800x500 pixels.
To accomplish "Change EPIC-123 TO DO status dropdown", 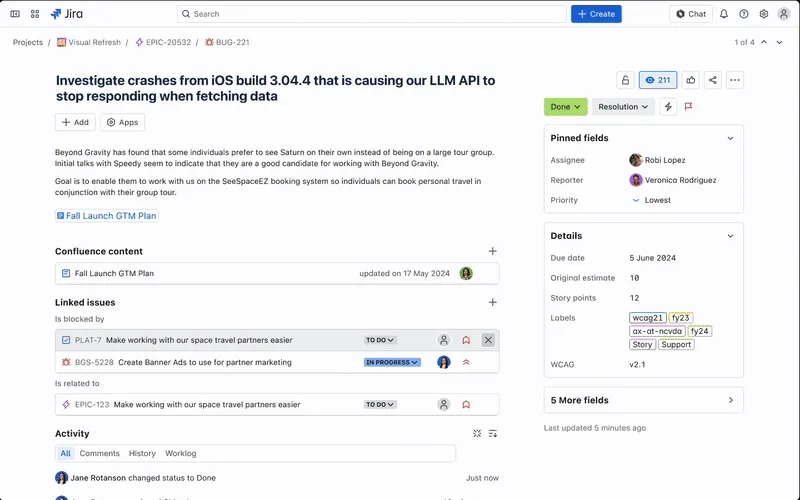I will point(380,405).
